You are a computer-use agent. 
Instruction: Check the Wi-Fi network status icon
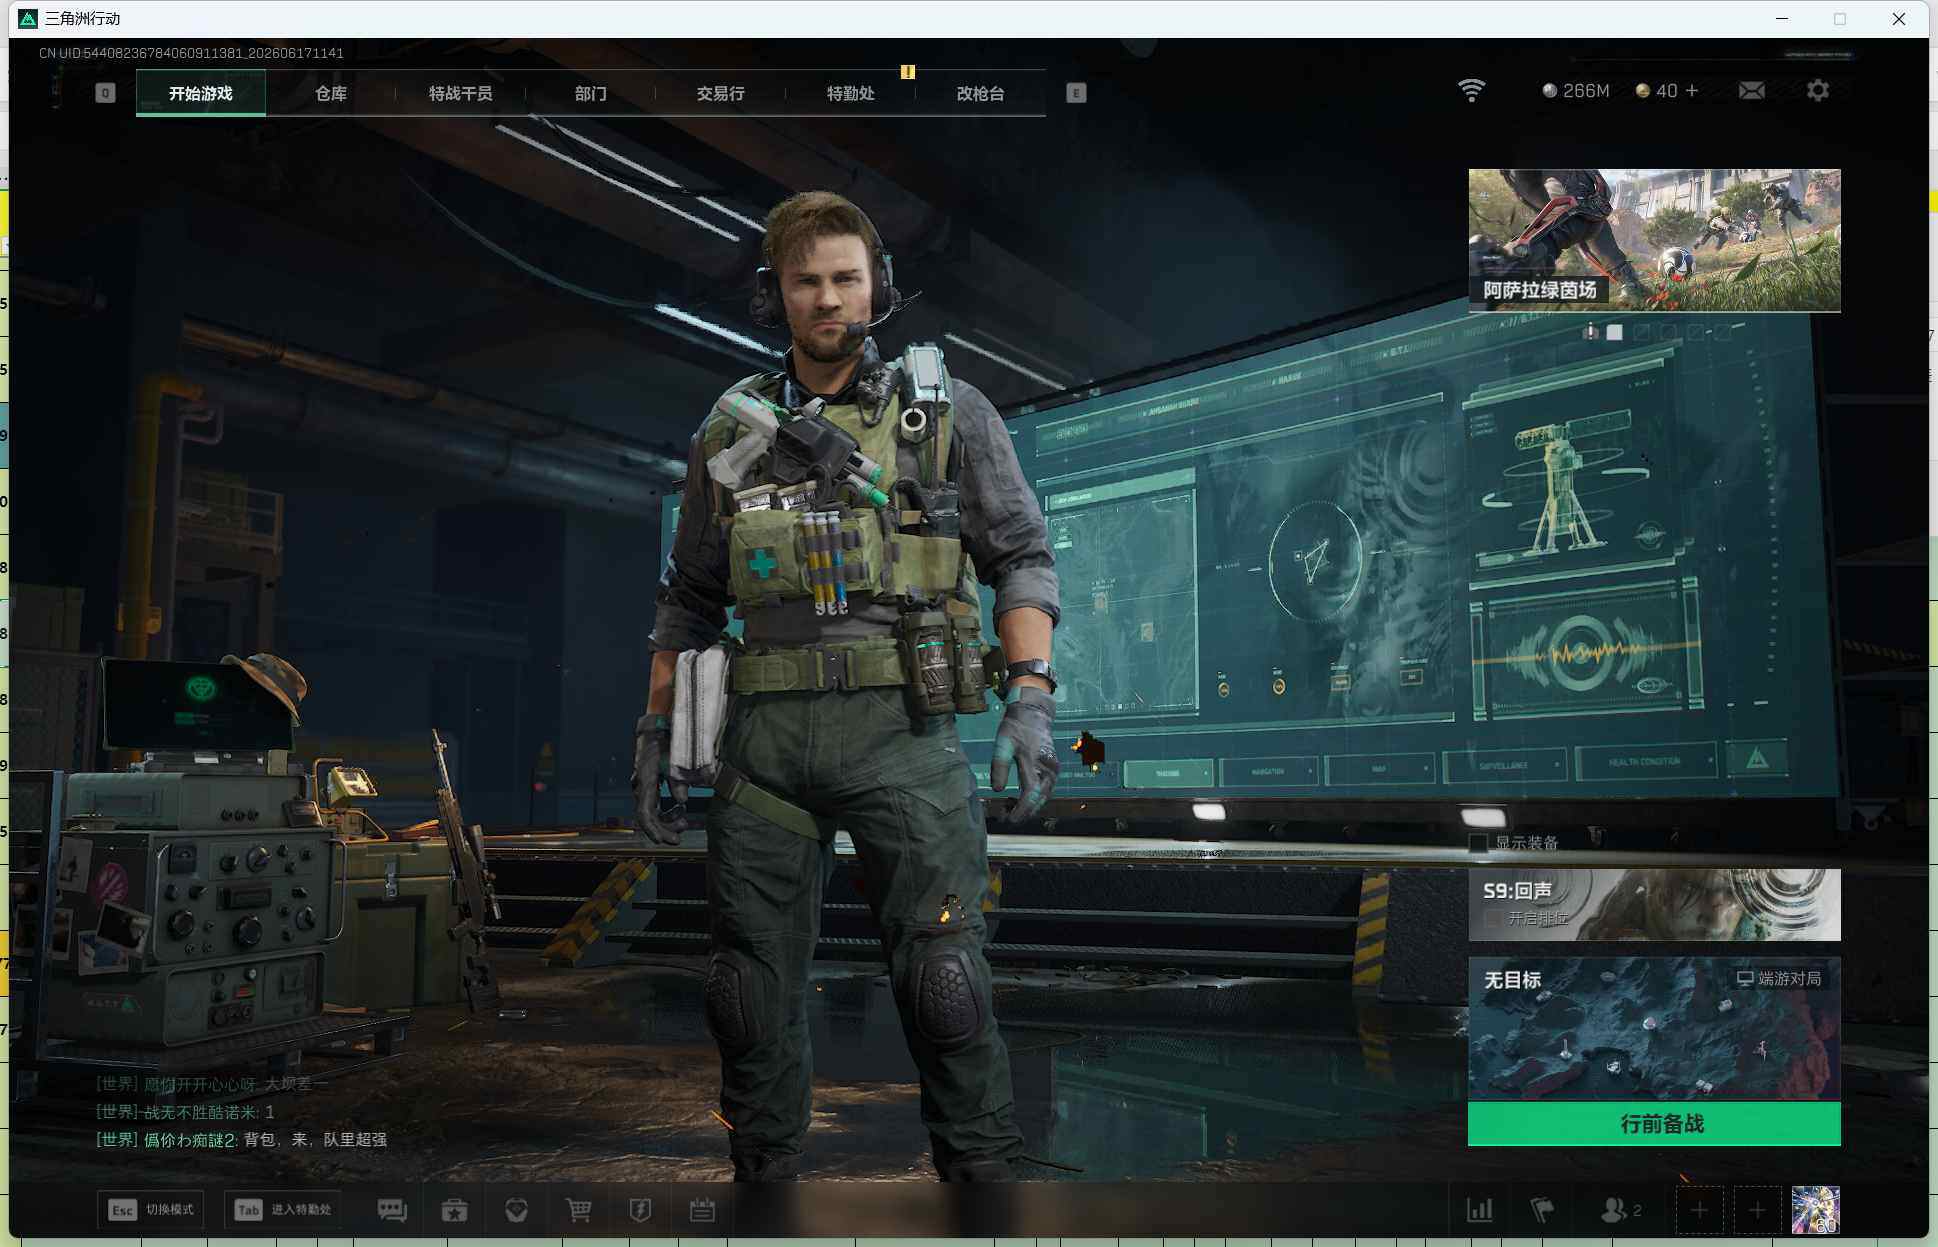pos(1471,91)
